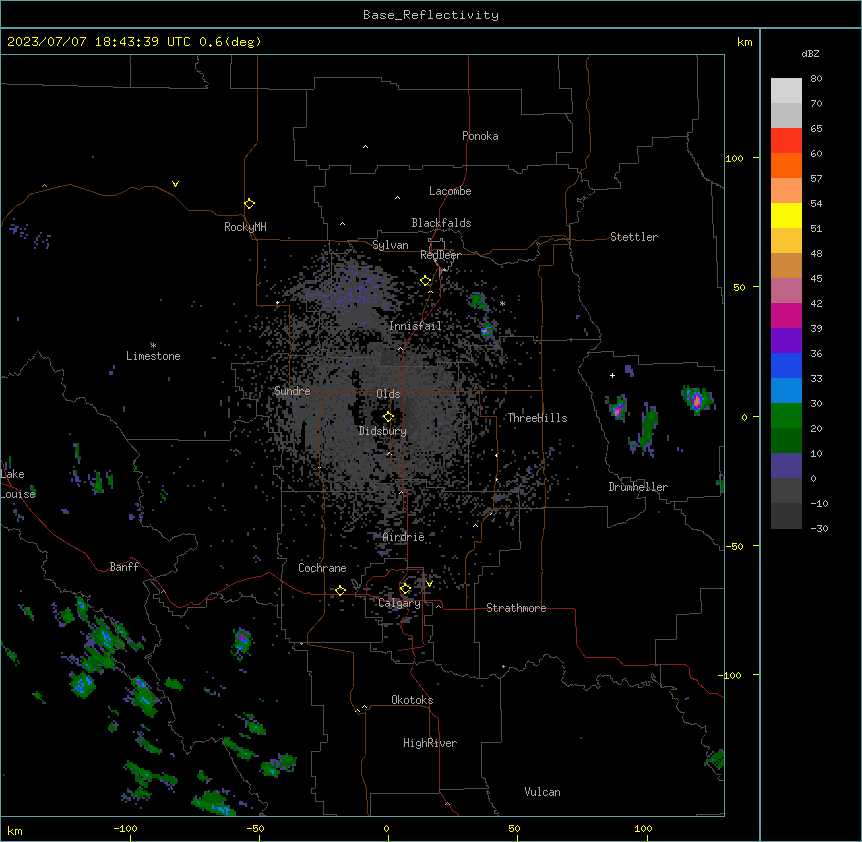Click the ThreeHills label
Viewport: 862px width, 842px height.
pyautogui.click(x=537, y=418)
